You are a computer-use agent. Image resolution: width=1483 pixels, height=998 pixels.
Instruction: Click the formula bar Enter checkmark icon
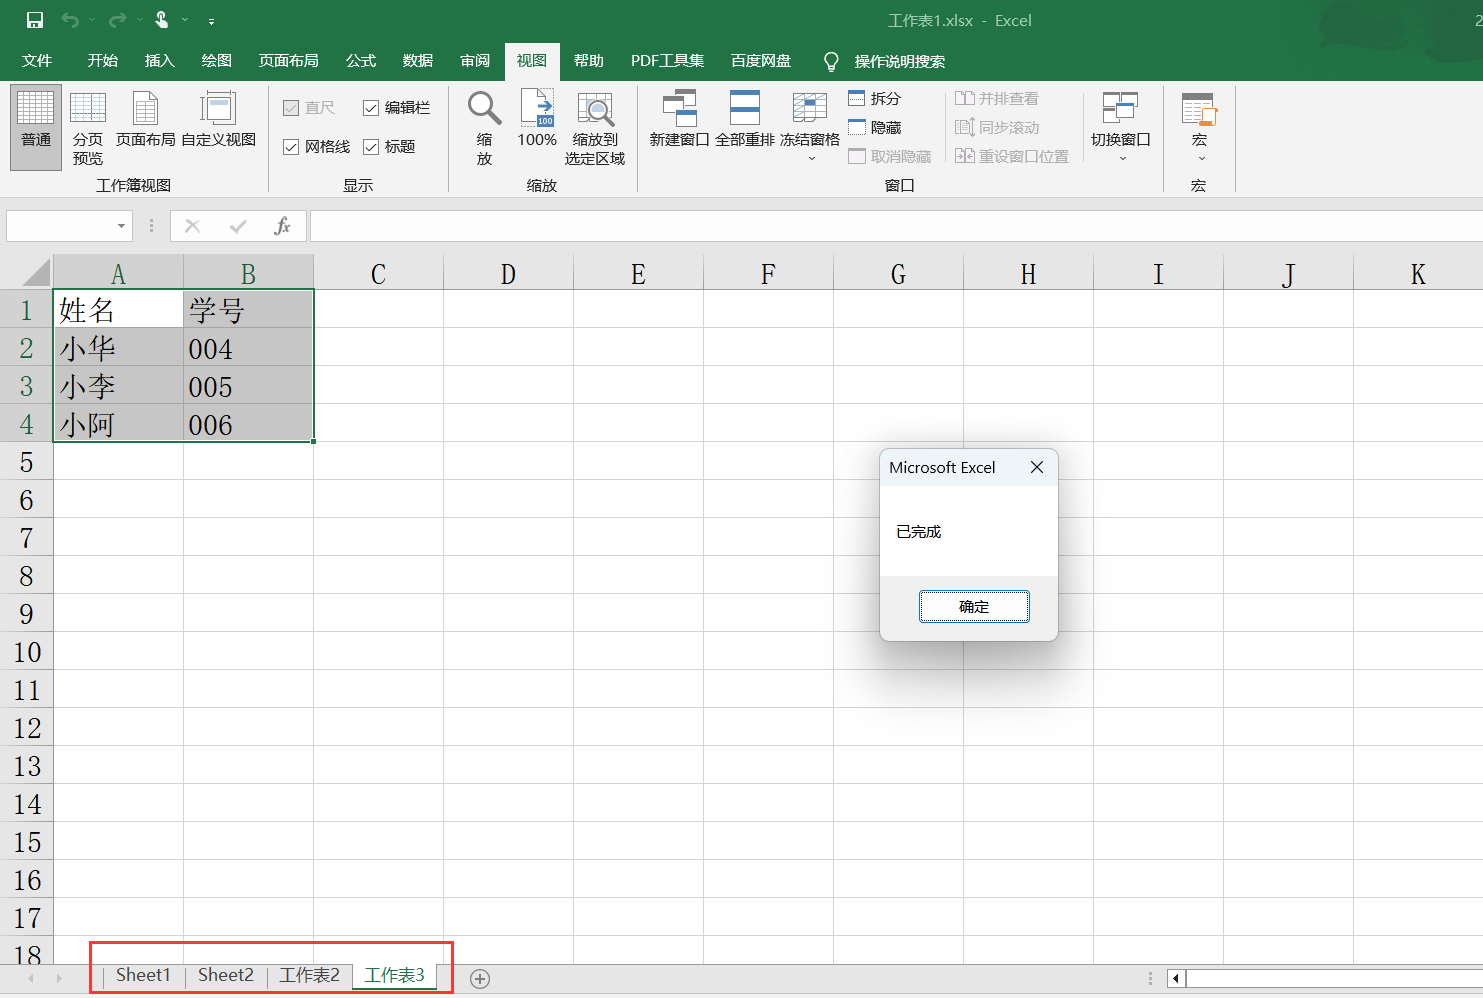pos(238,226)
